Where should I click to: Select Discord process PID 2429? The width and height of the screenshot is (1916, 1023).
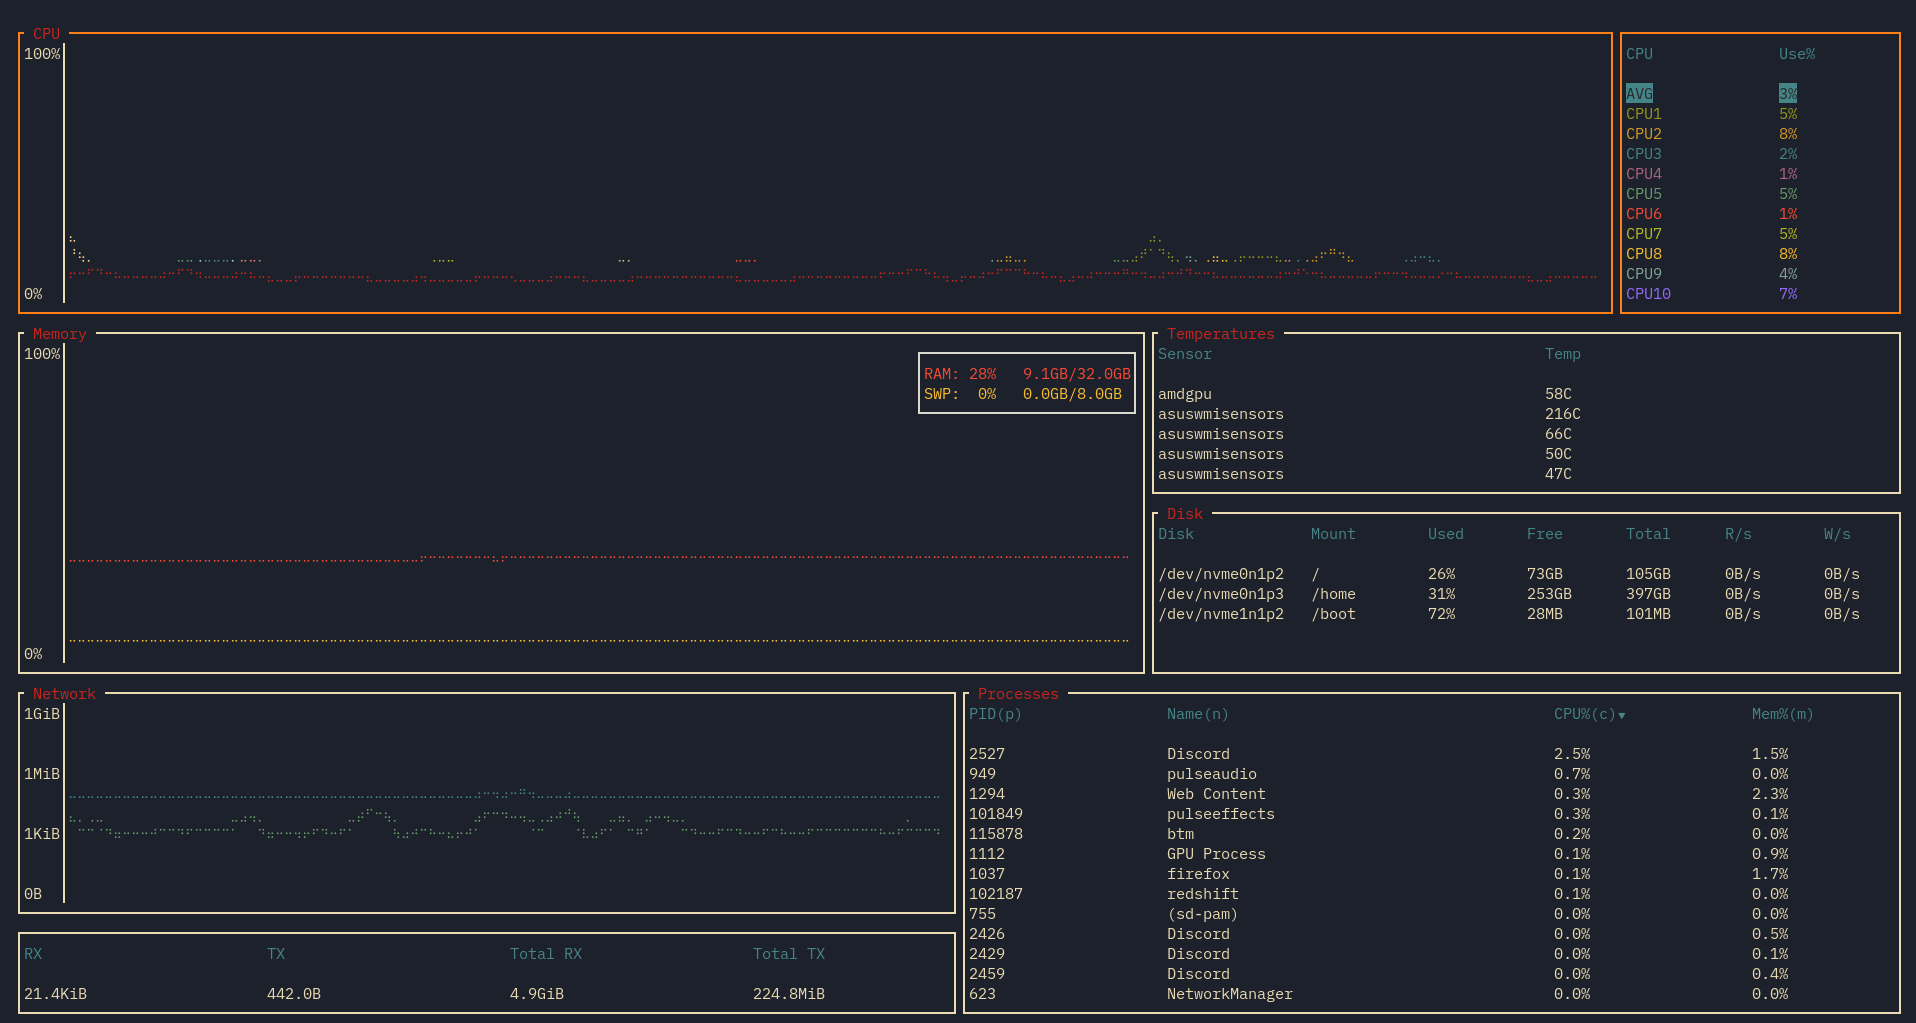1431,954
